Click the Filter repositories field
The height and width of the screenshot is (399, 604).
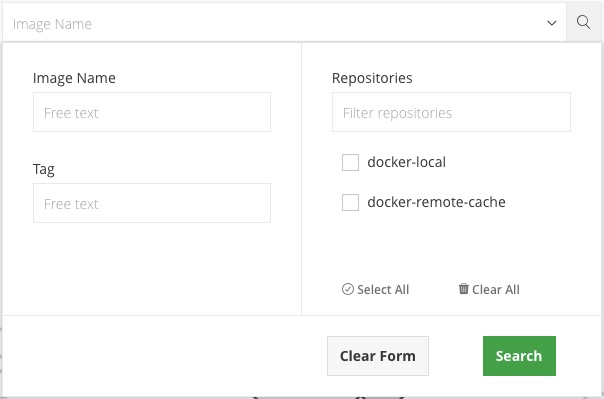pyautogui.click(x=451, y=112)
